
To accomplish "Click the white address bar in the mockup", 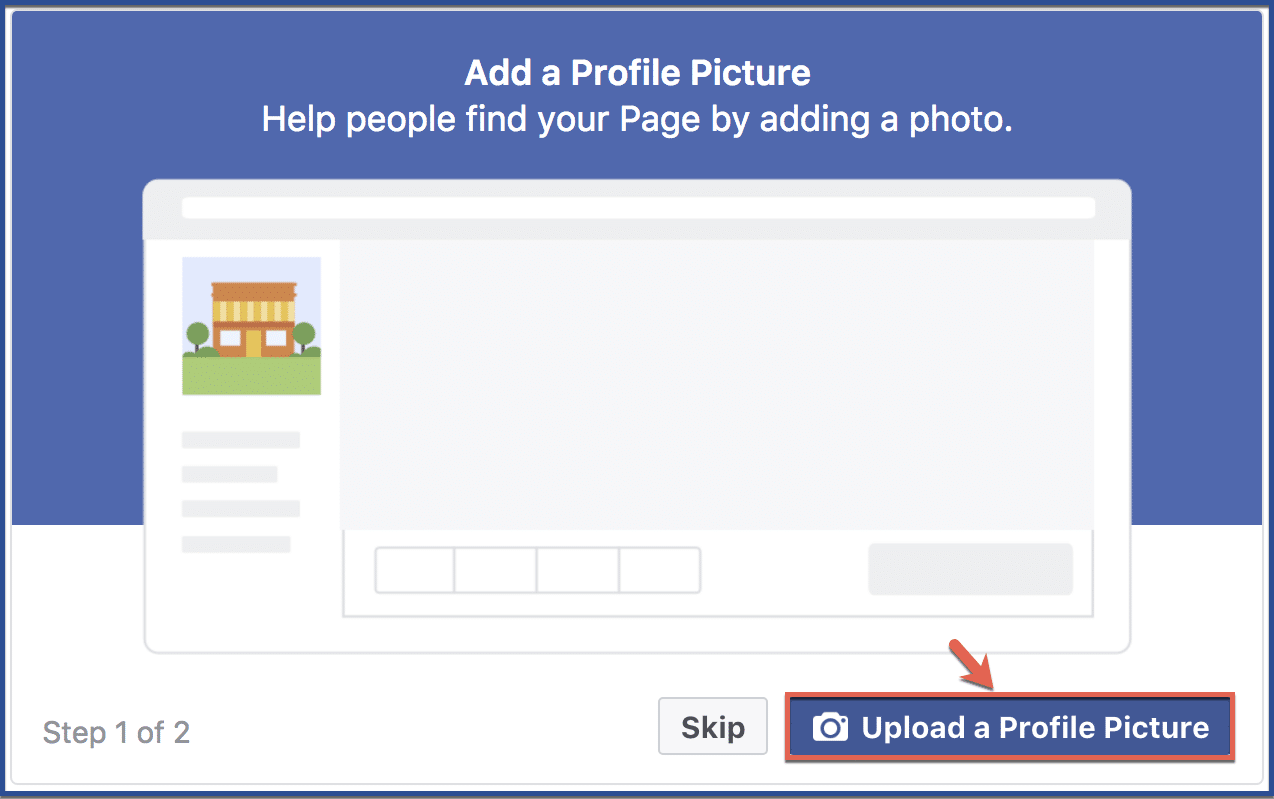I will click(638, 208).
